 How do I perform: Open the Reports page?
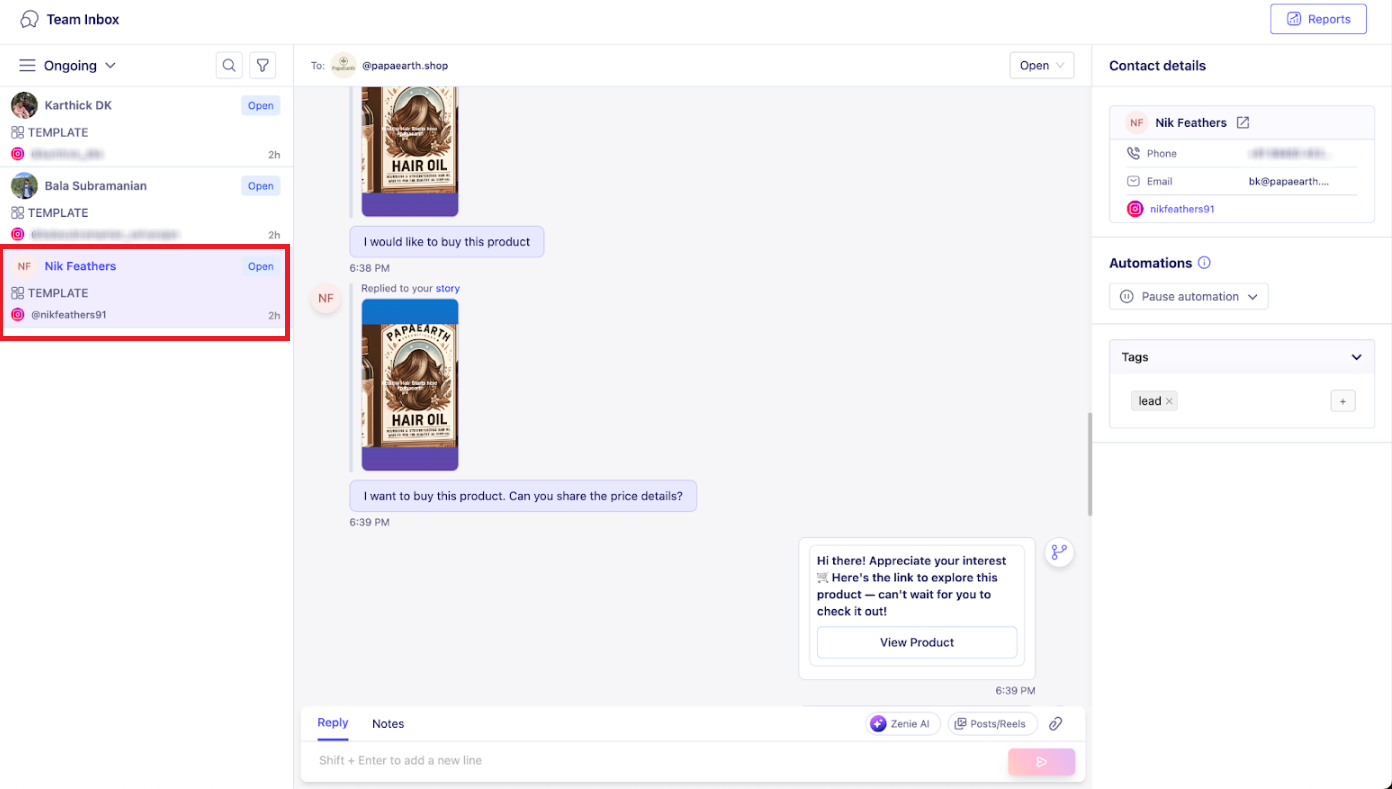click(x=1318, y=19)
